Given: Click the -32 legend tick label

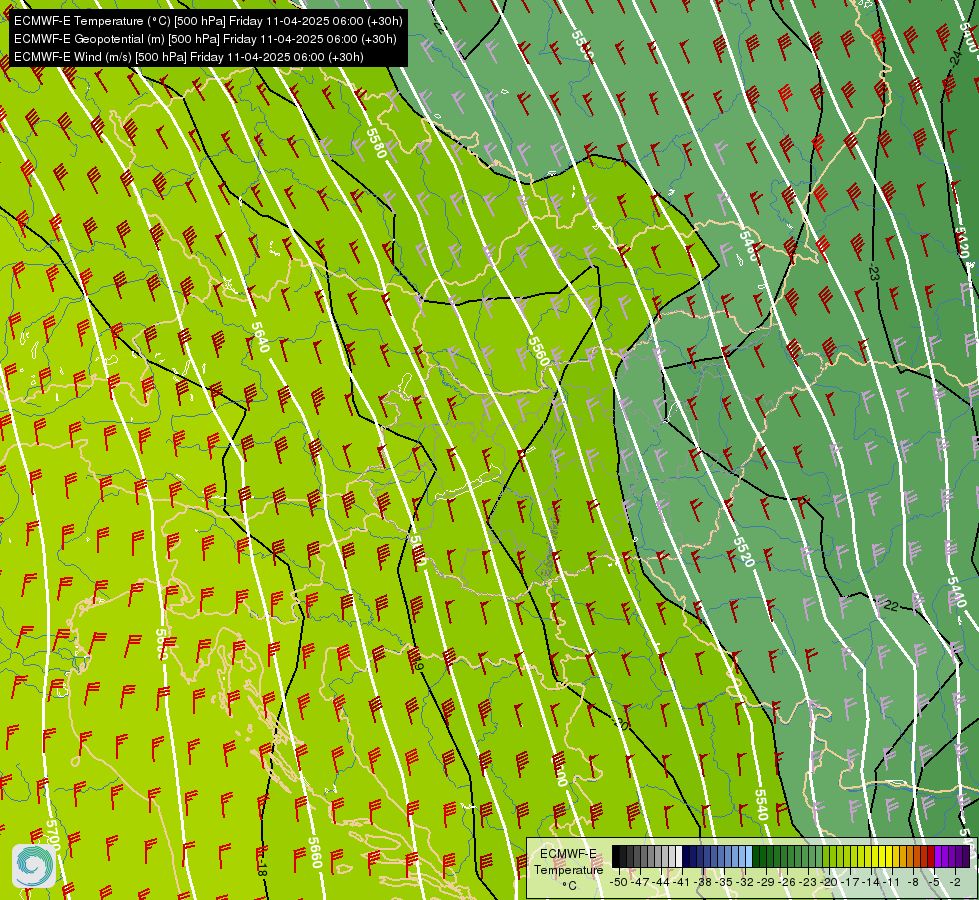Looking at the screenshot, I should [745, 882].
